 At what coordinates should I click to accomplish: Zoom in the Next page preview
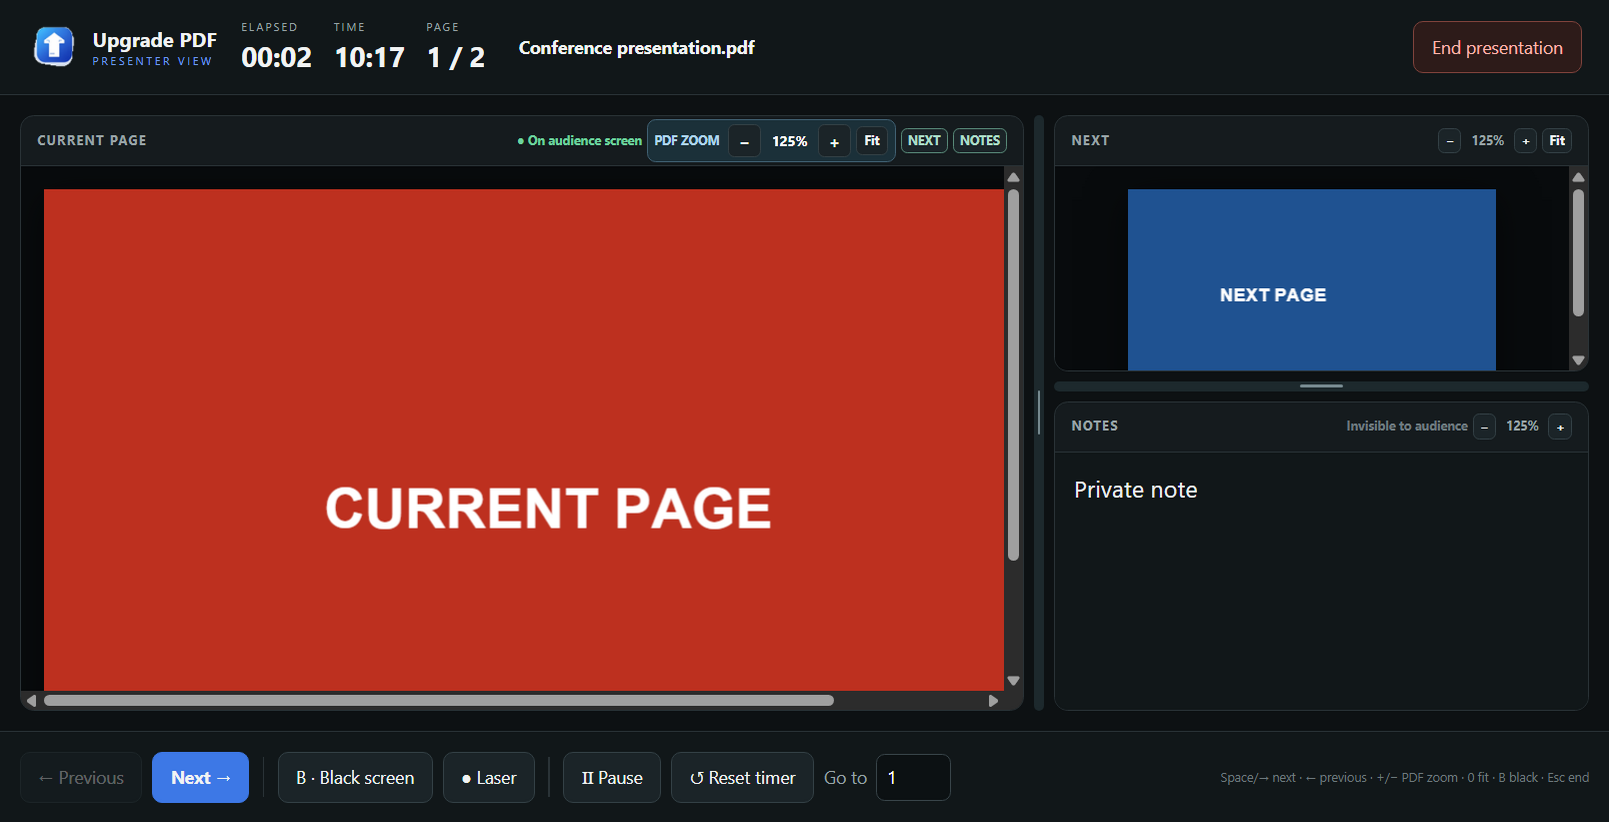pos(1525,141)
